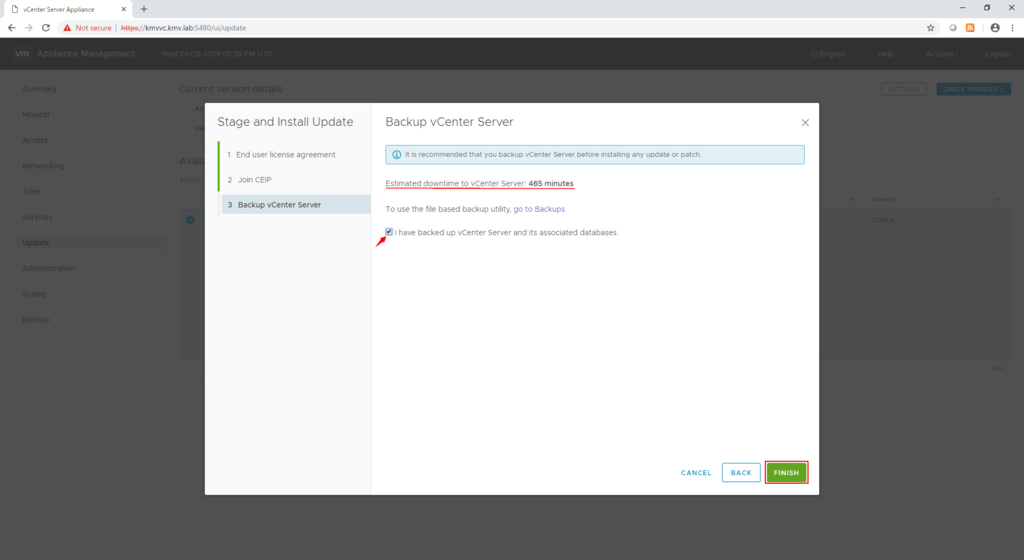Image resolution: width=1024 pixels, height=560 pixels.
Task: Open the Help dropdown menu
Action: coord(888,54)
